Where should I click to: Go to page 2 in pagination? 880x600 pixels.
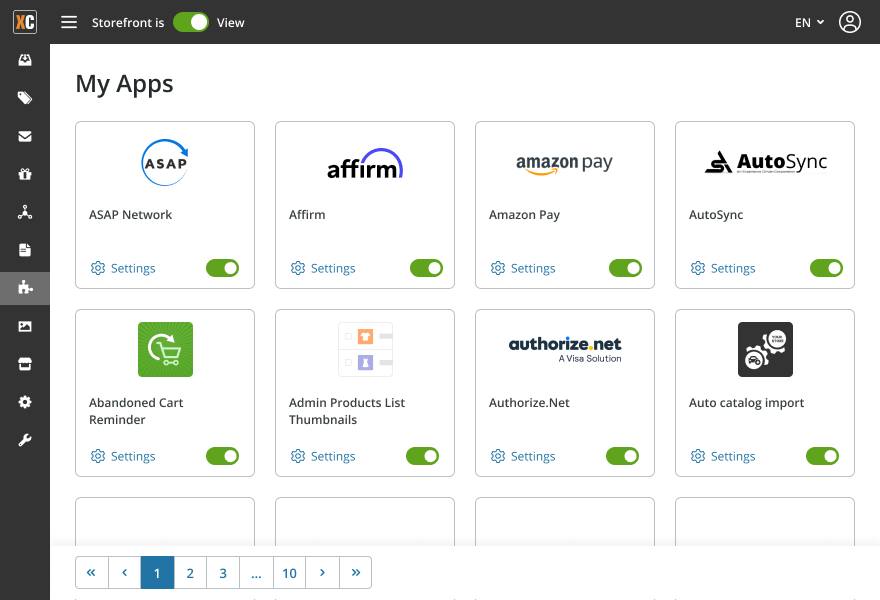pos(190,573)
